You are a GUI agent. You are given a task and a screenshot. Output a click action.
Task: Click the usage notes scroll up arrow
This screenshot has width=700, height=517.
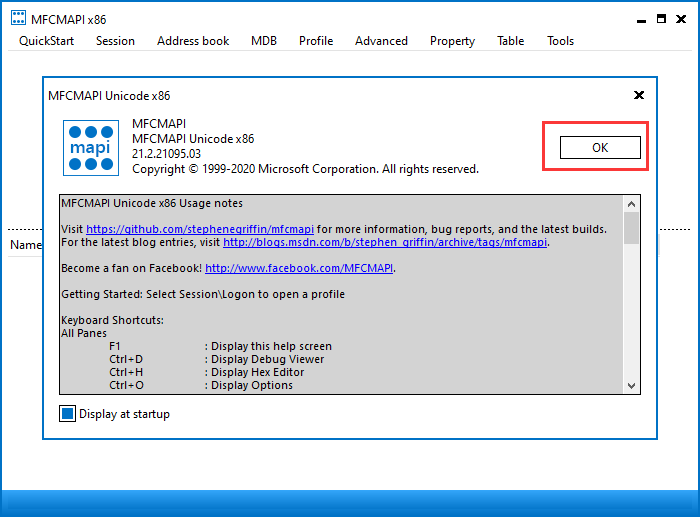[631, 204]
